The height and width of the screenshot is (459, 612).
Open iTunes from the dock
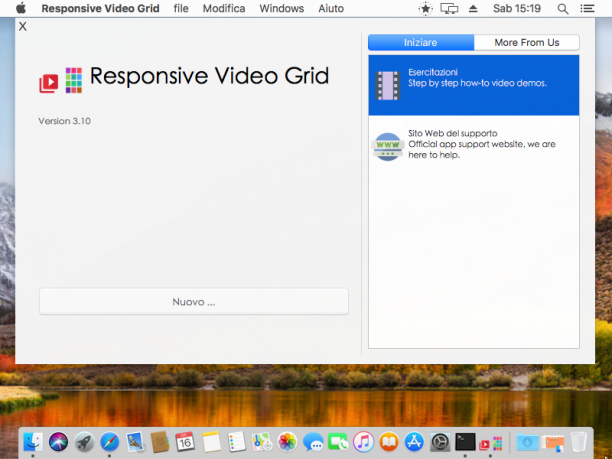tap(363, 442)
